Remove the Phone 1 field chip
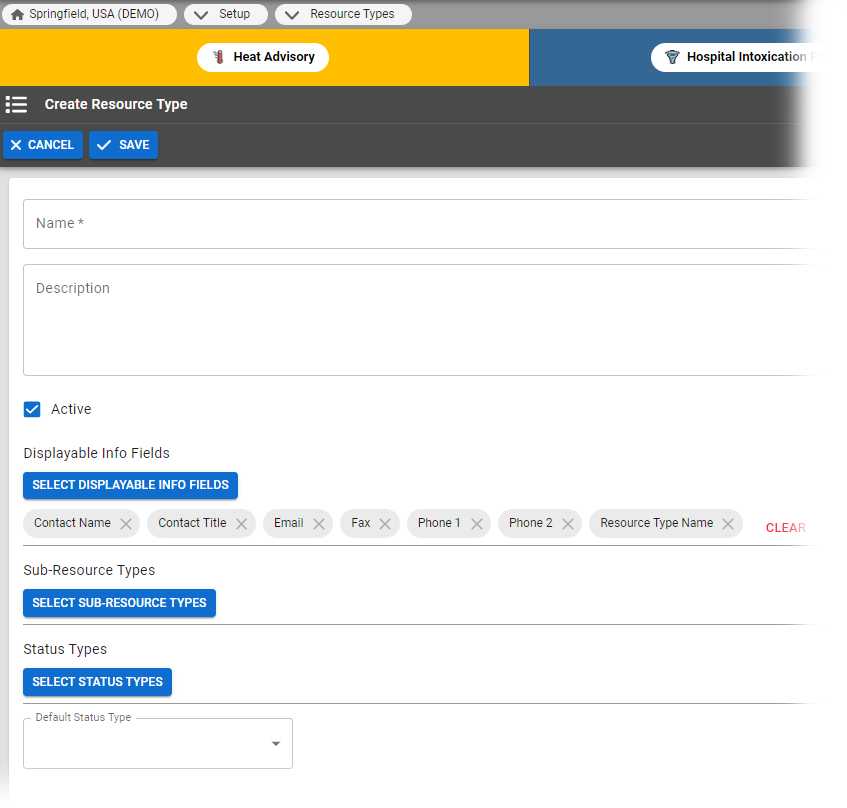 click(477, 523)
